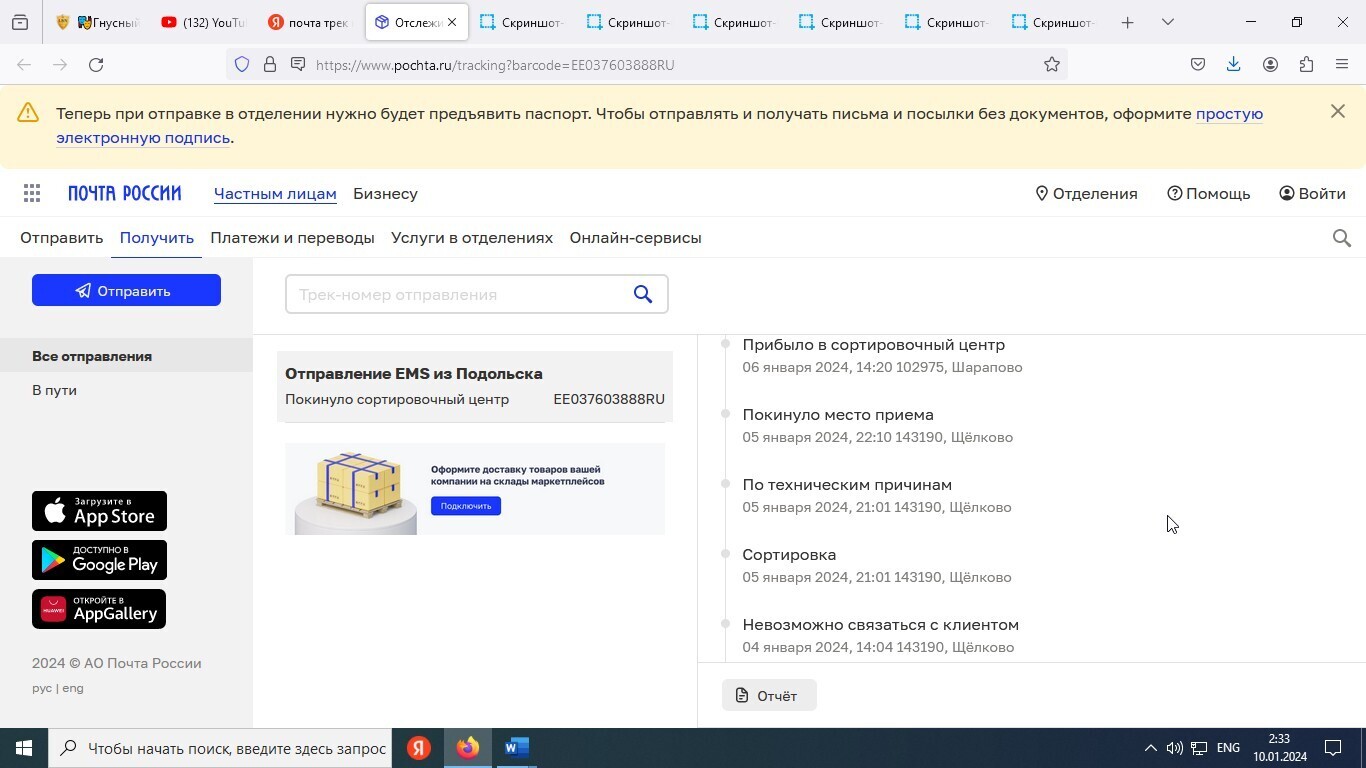The height and width of the screenshot is (768, 1366).
Task: Open the Получить menu section
Action: pos(156,238)
